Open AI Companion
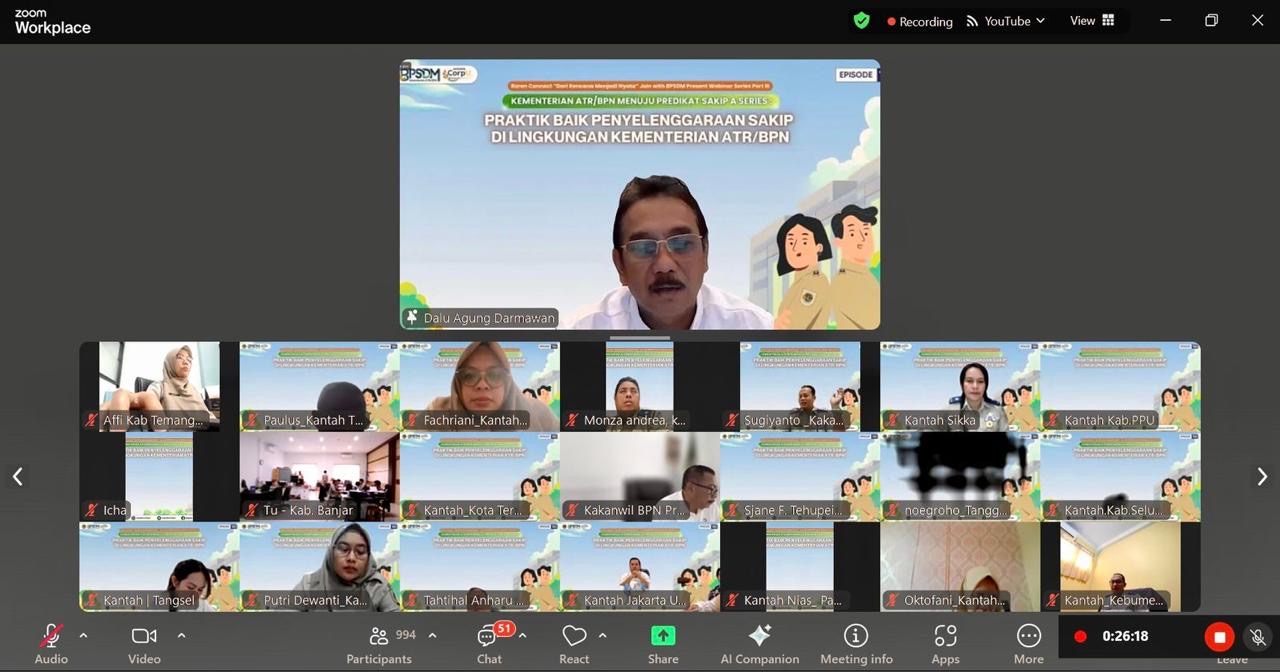This screenshot has width=1280, height=672. point(760,637)
